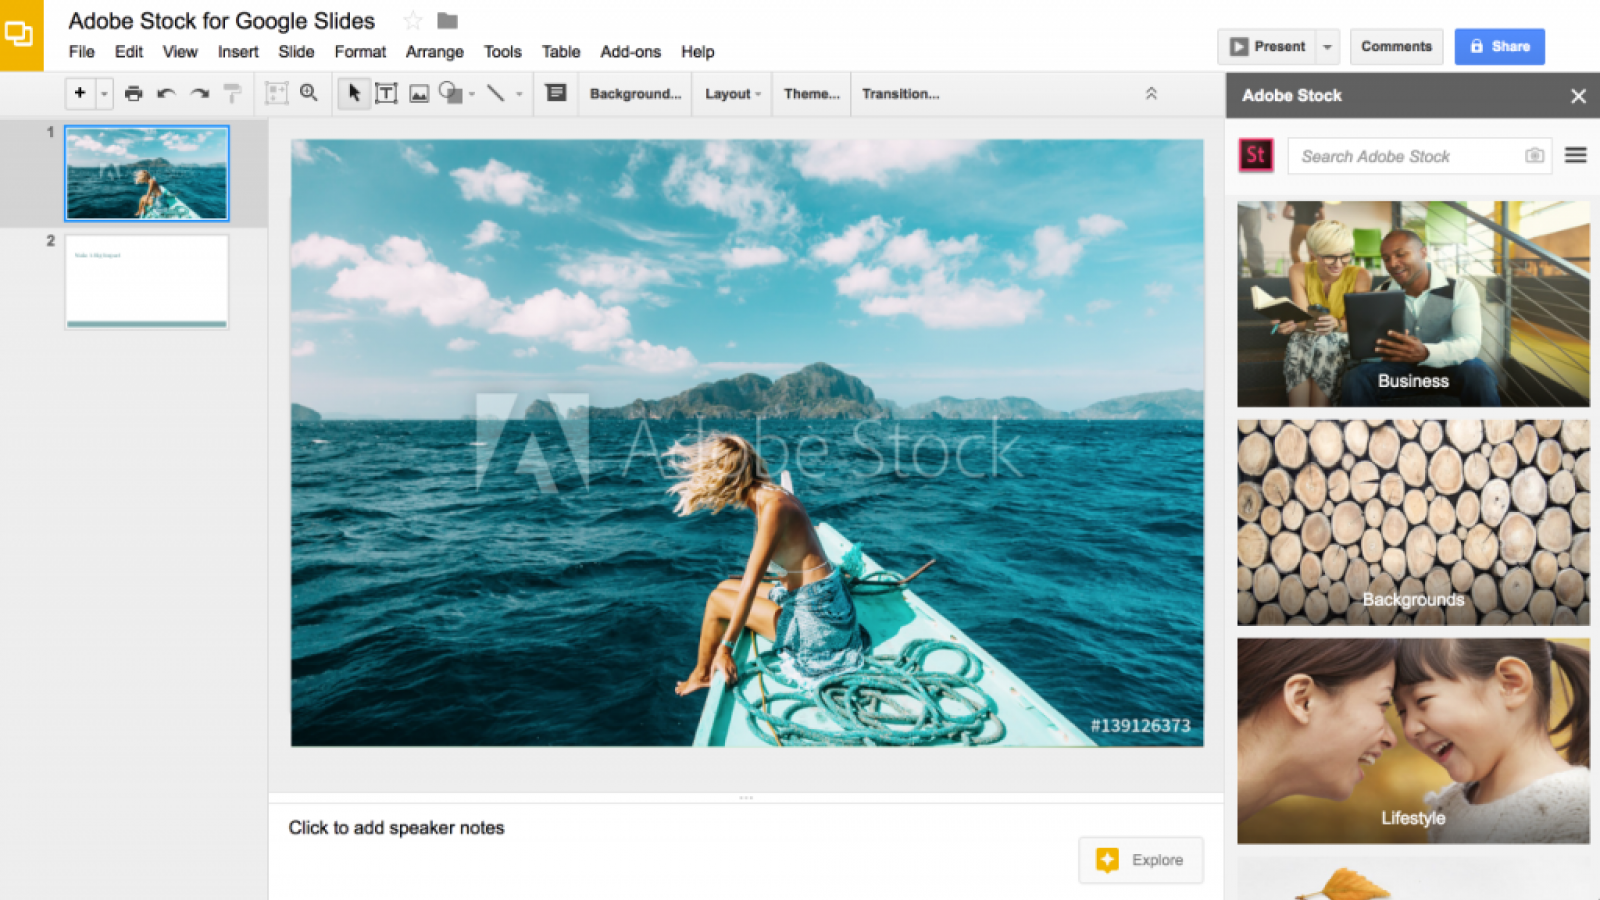Open the Adobe Stock hamburger menu
Viewport: 1600px width, 900px height.
(1575, 155)
